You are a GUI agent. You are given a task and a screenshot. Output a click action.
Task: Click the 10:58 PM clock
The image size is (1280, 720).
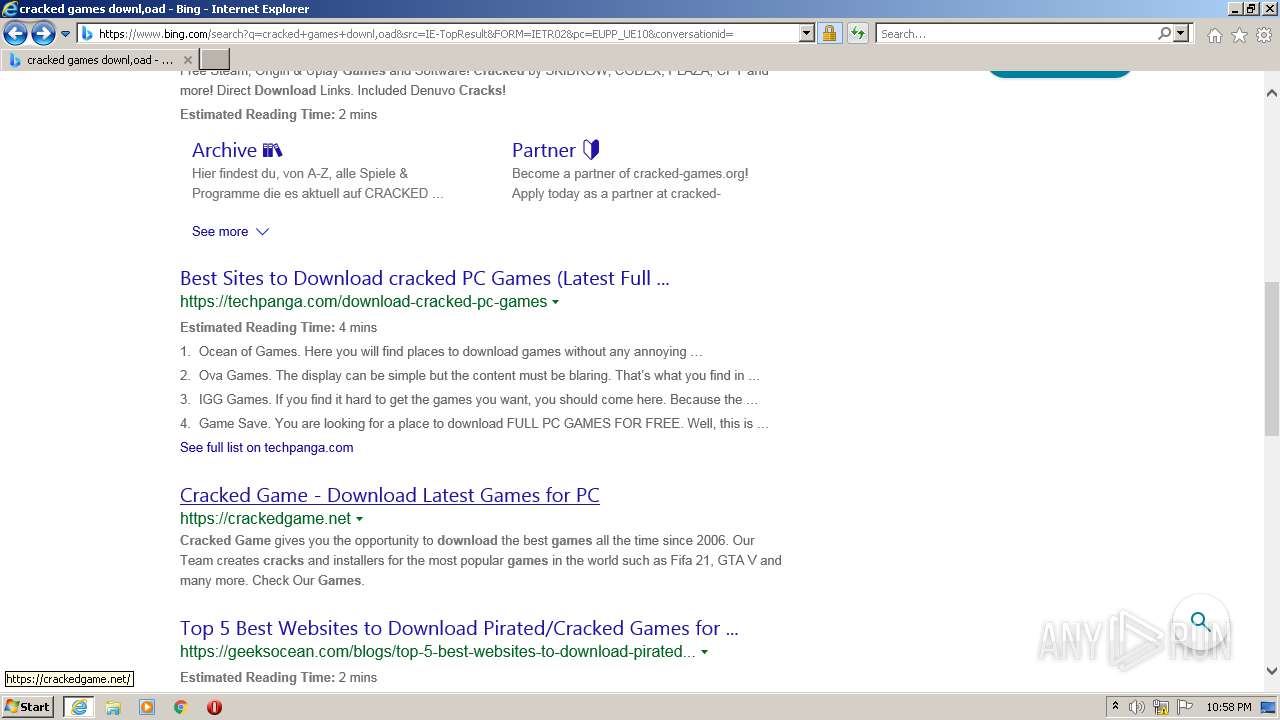point(1229,707)
